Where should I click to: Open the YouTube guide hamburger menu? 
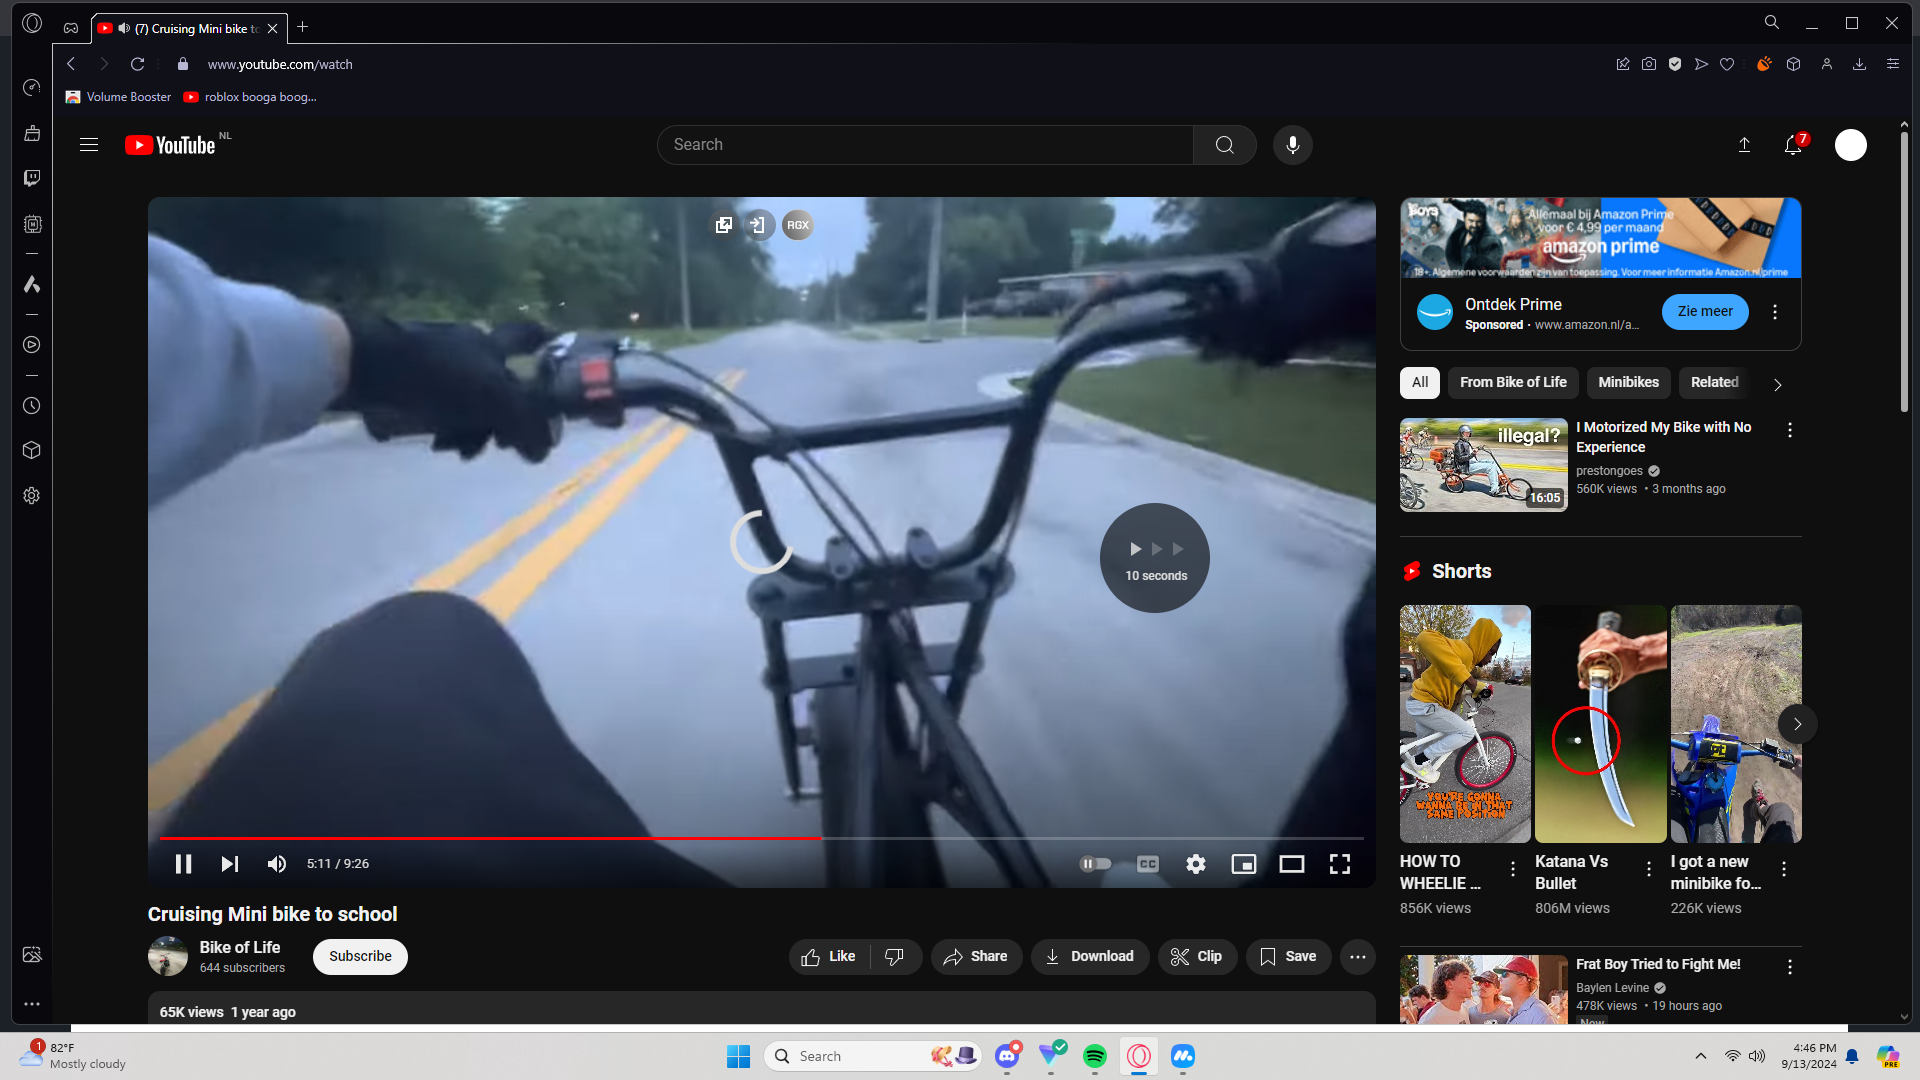click(x=89, y=145)
